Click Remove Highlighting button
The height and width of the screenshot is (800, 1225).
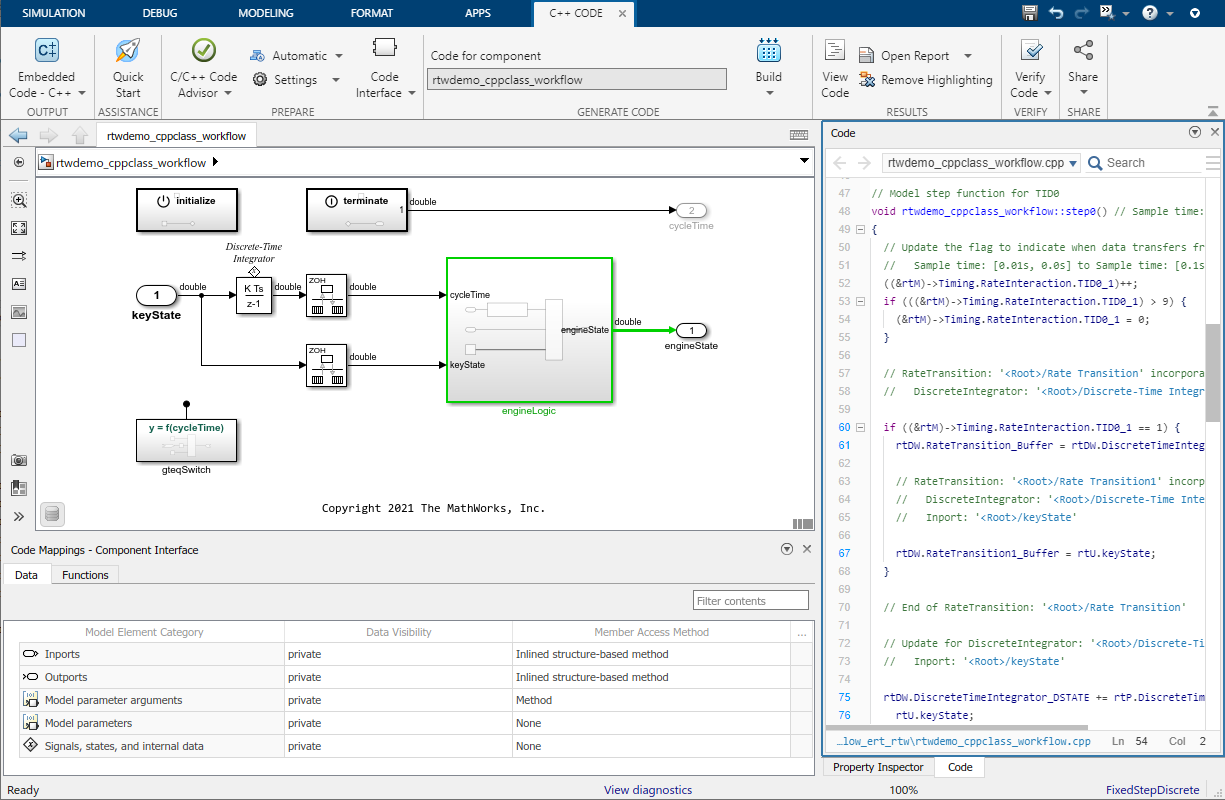[925, 80]
